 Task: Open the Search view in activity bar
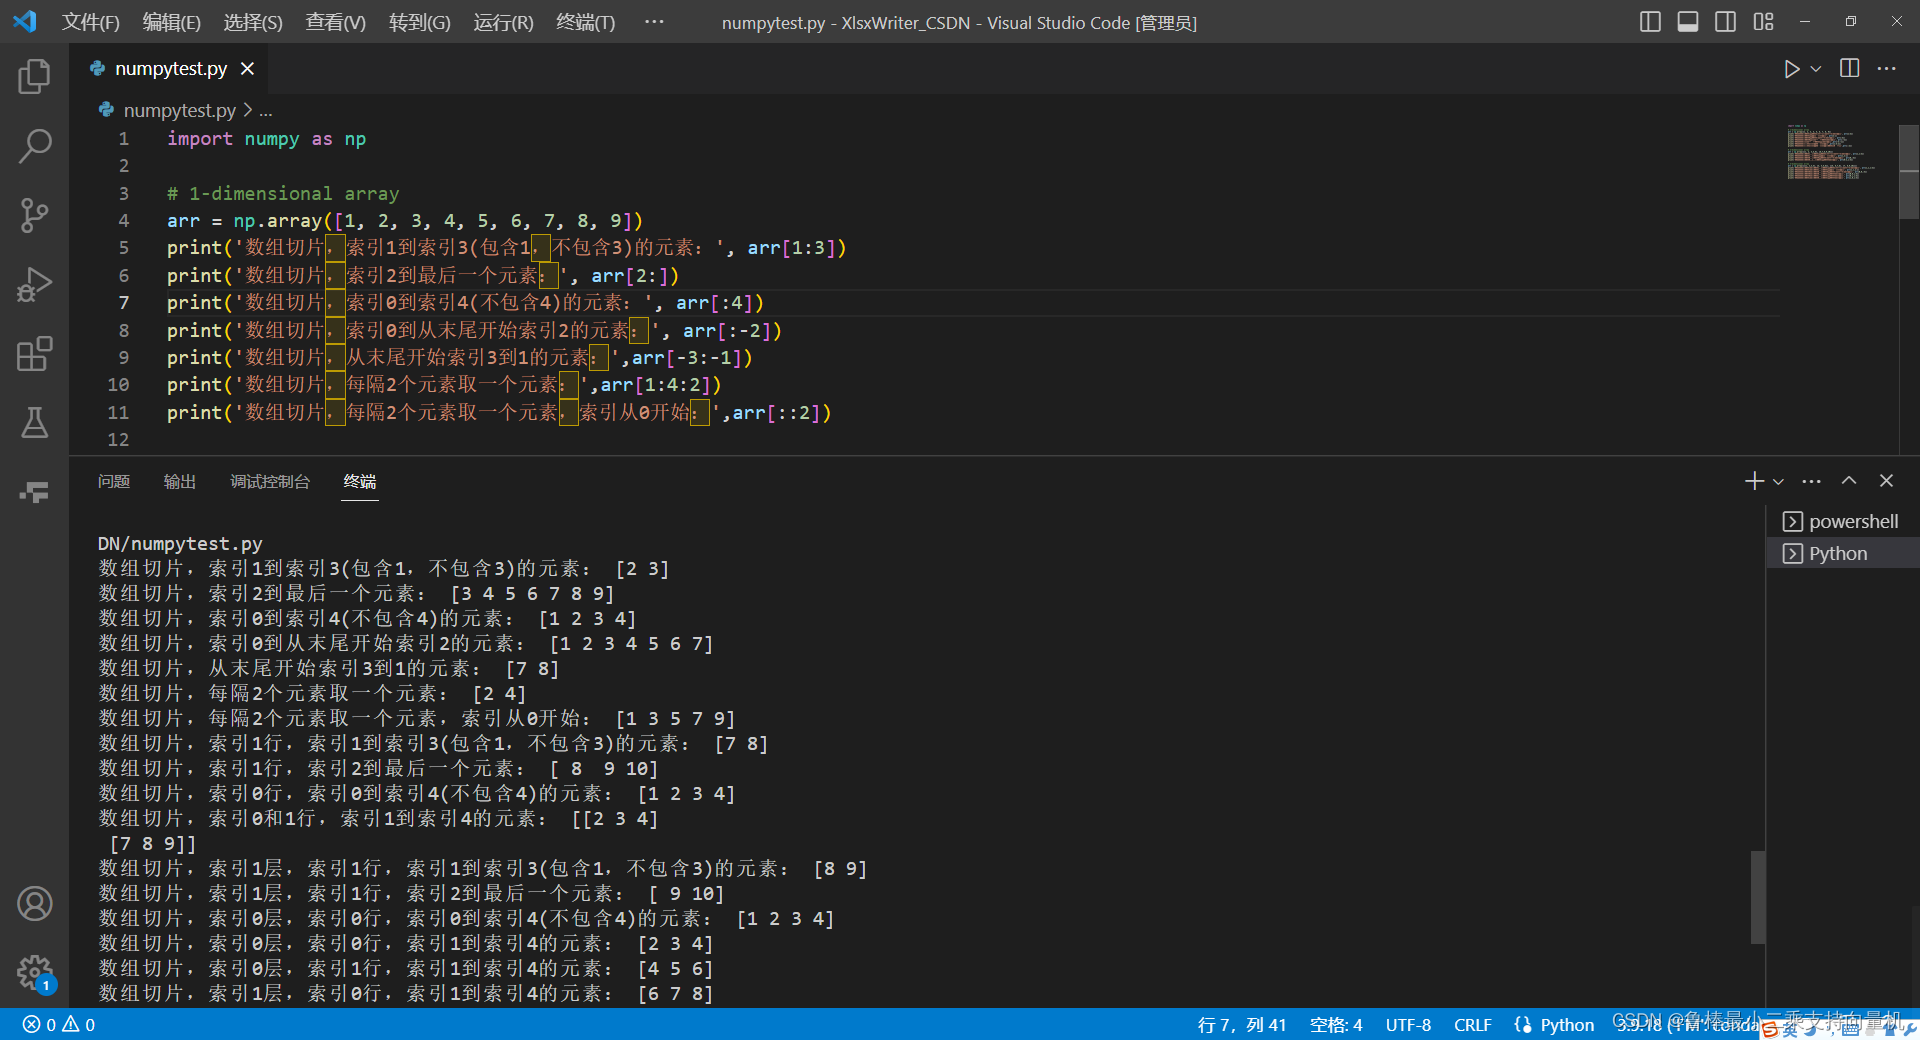click(x=34, y=146)
